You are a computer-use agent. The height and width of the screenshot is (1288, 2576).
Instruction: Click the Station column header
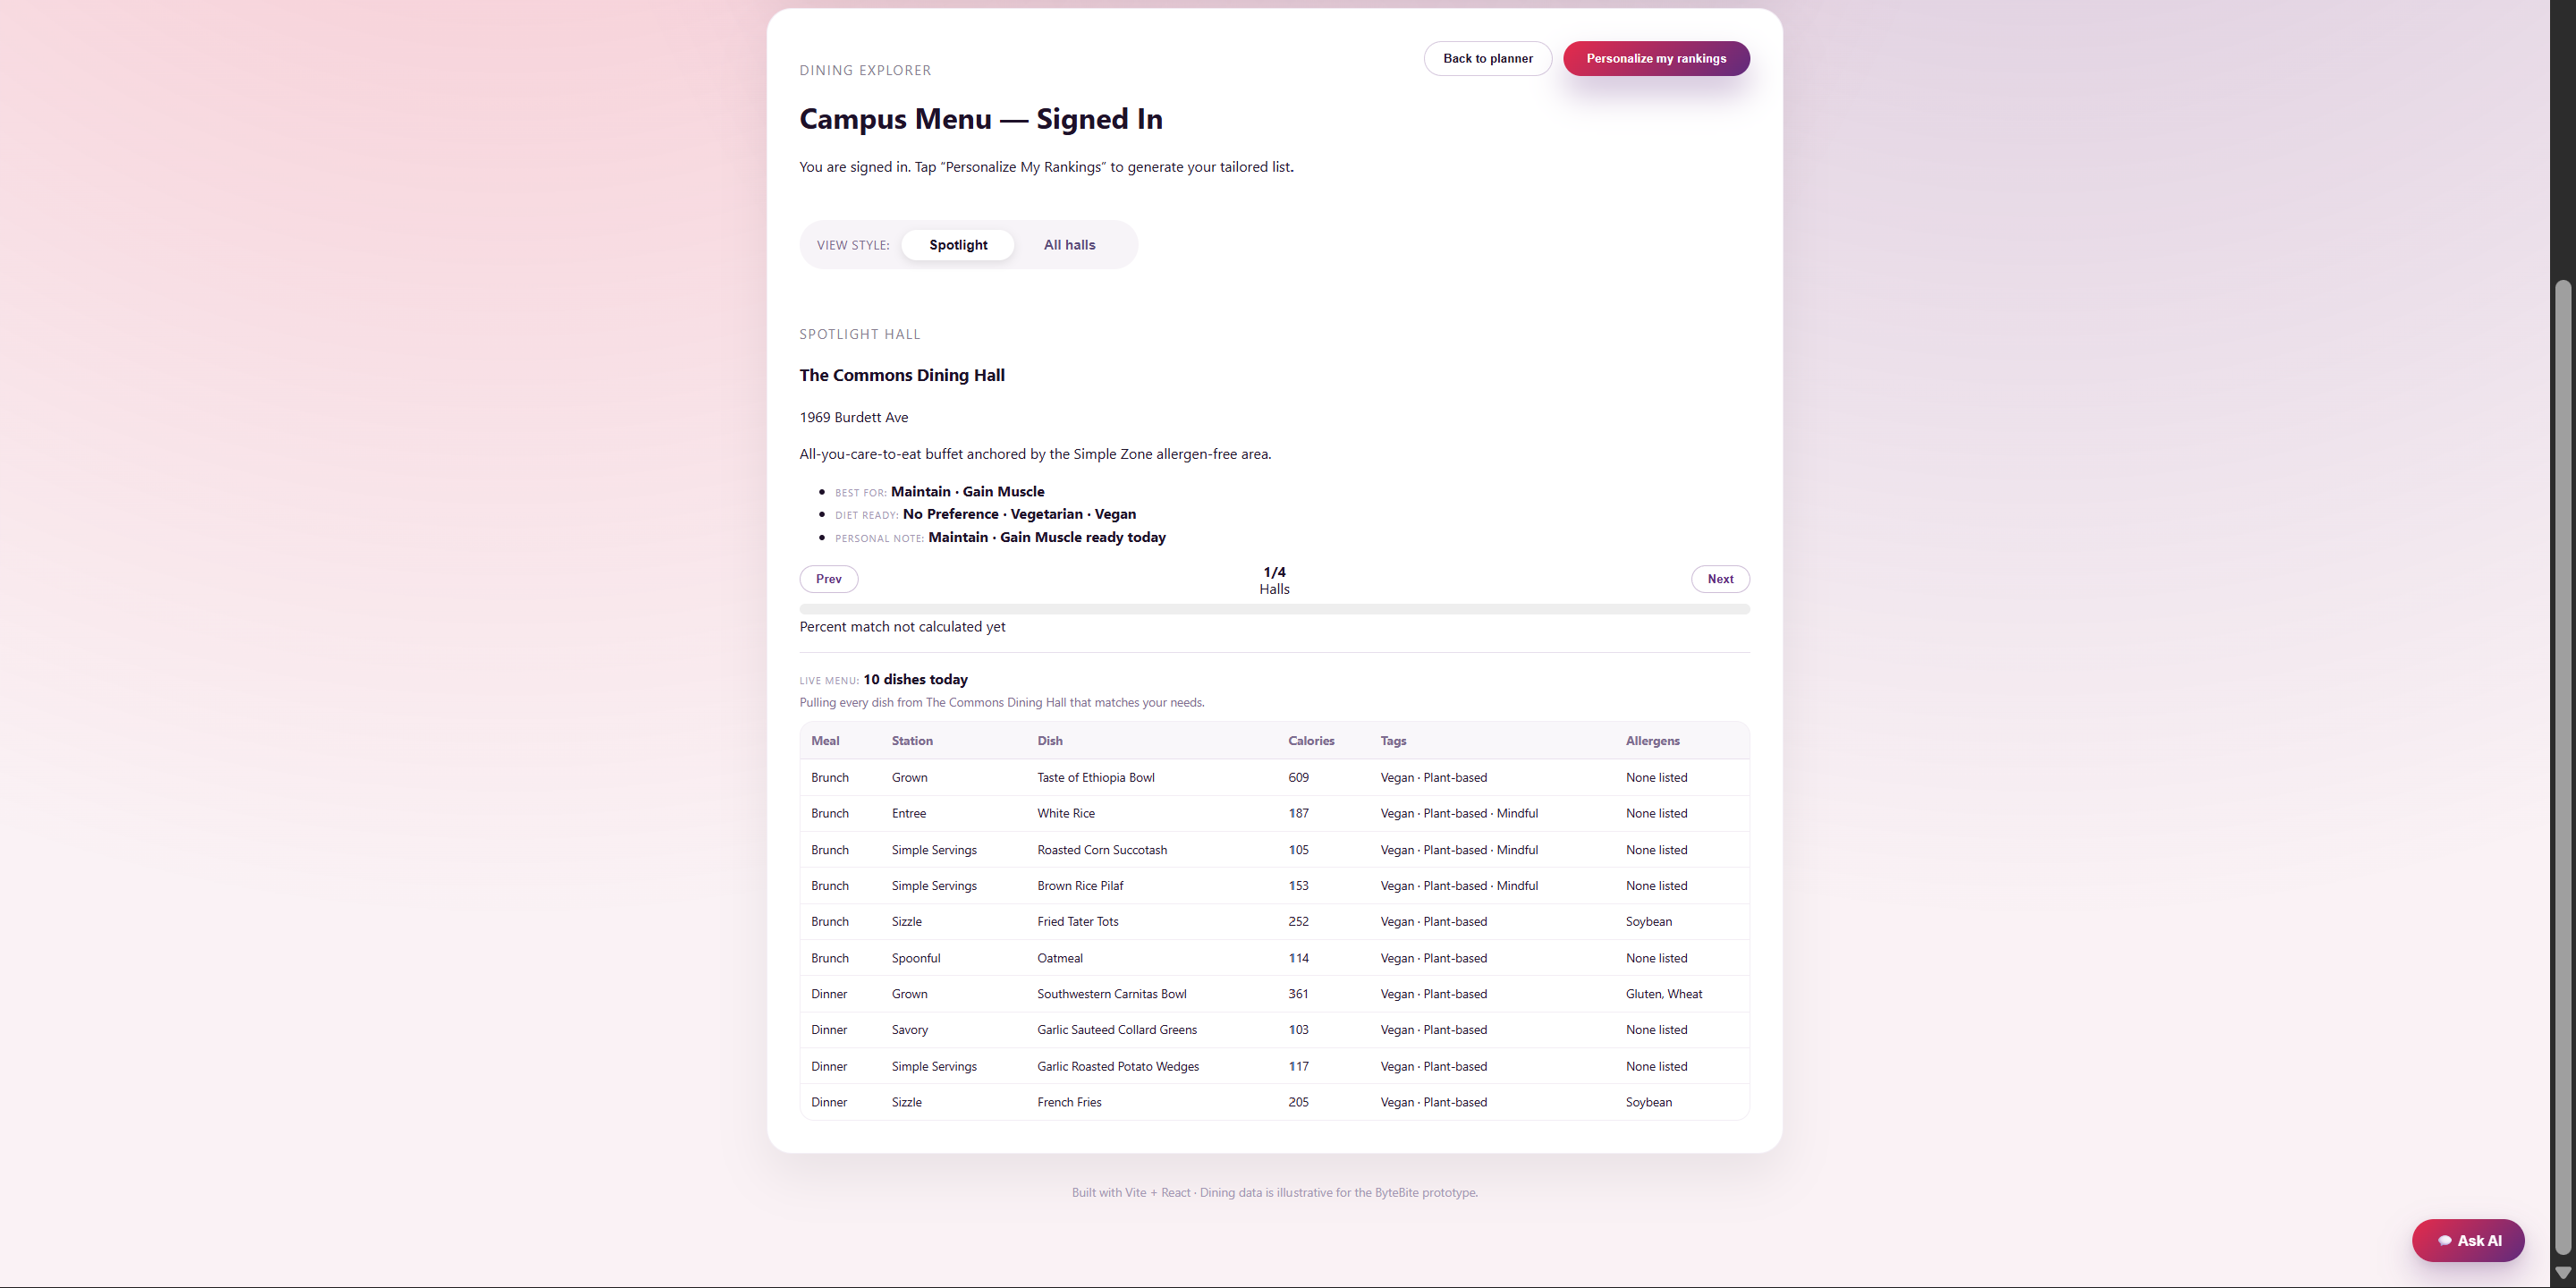click(x=911, y=741)
